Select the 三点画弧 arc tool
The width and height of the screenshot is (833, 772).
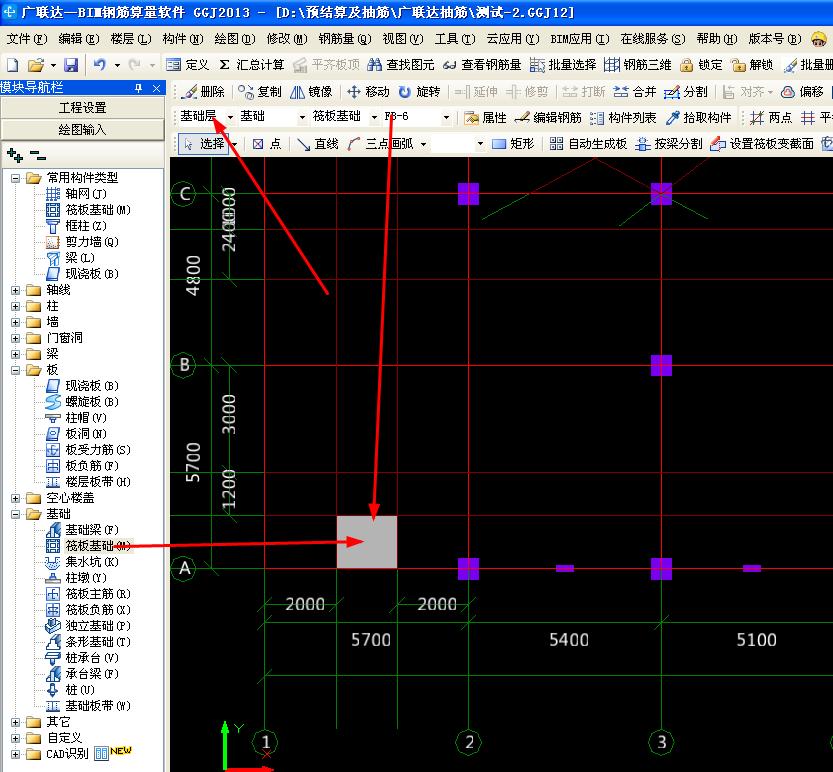pyautogui.click(x=381, y=144)
